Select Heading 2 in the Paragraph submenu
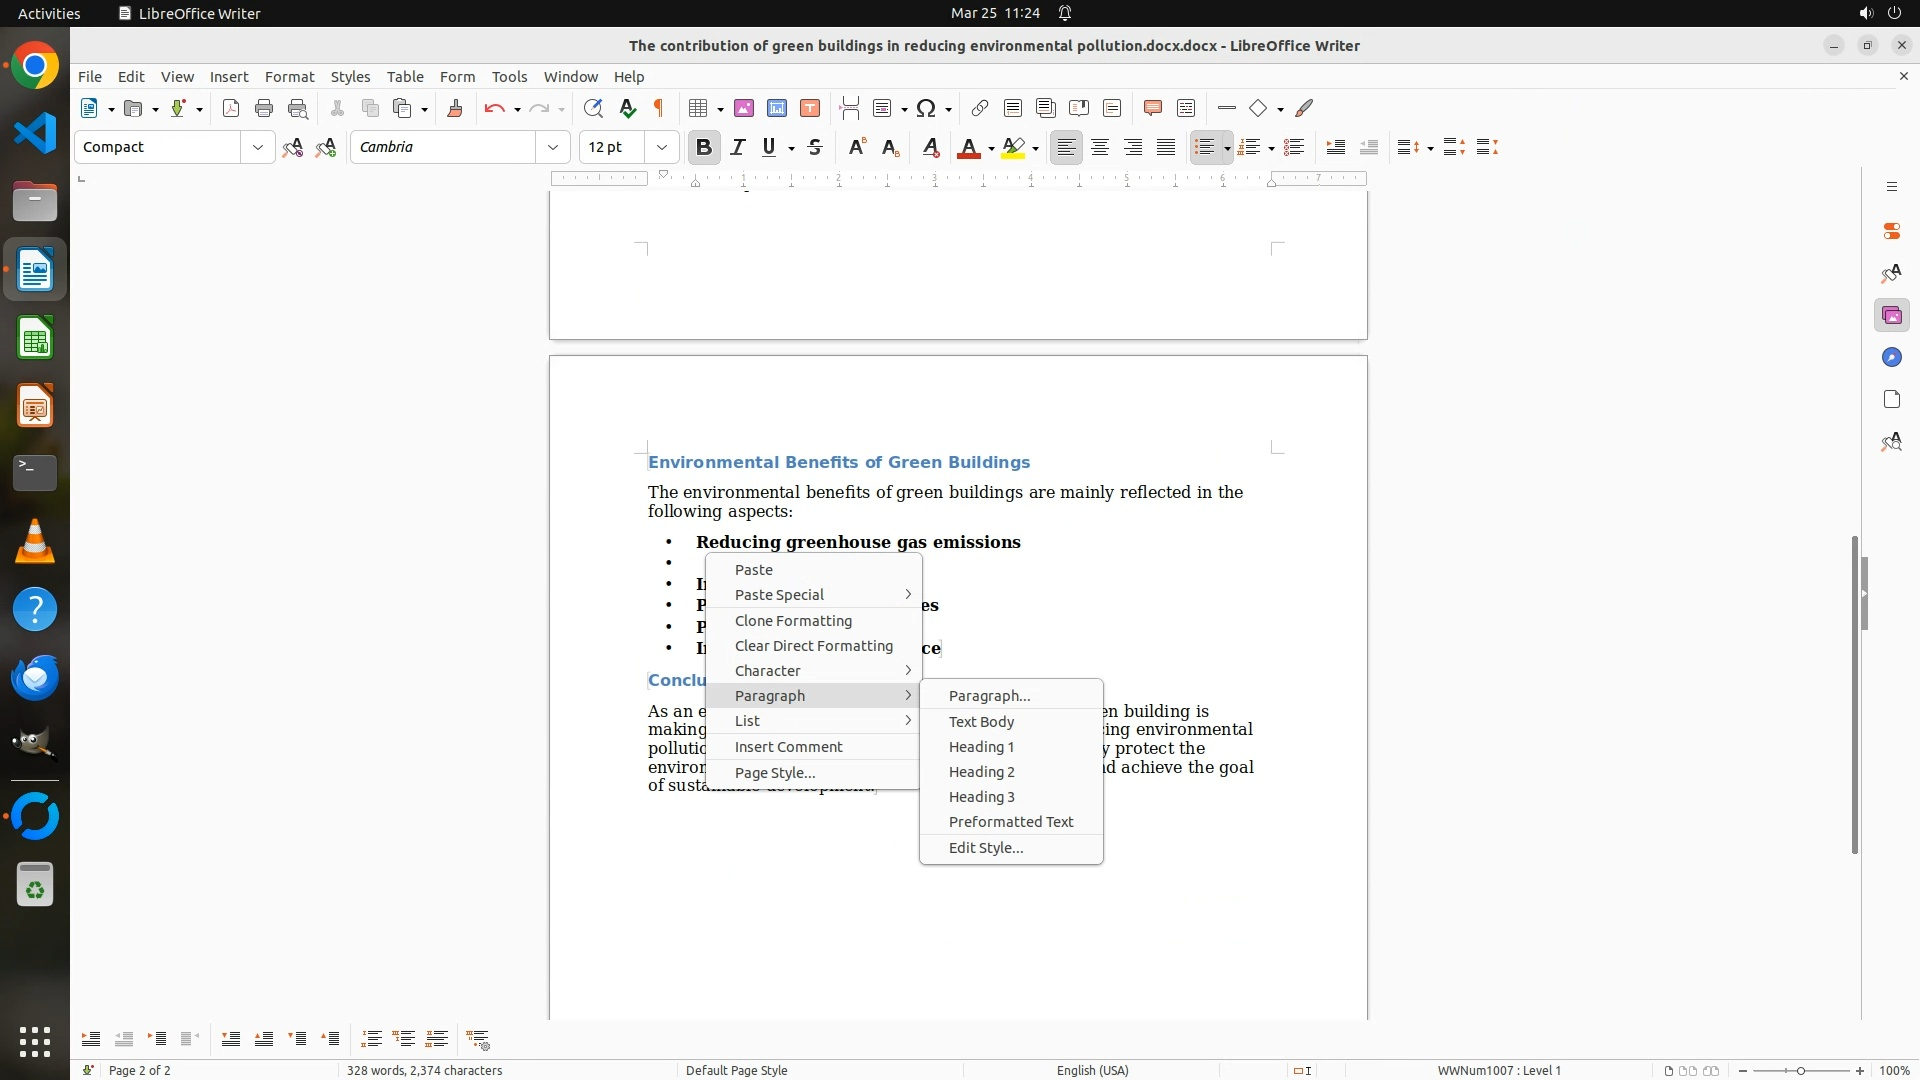 [x=981, y=772]
